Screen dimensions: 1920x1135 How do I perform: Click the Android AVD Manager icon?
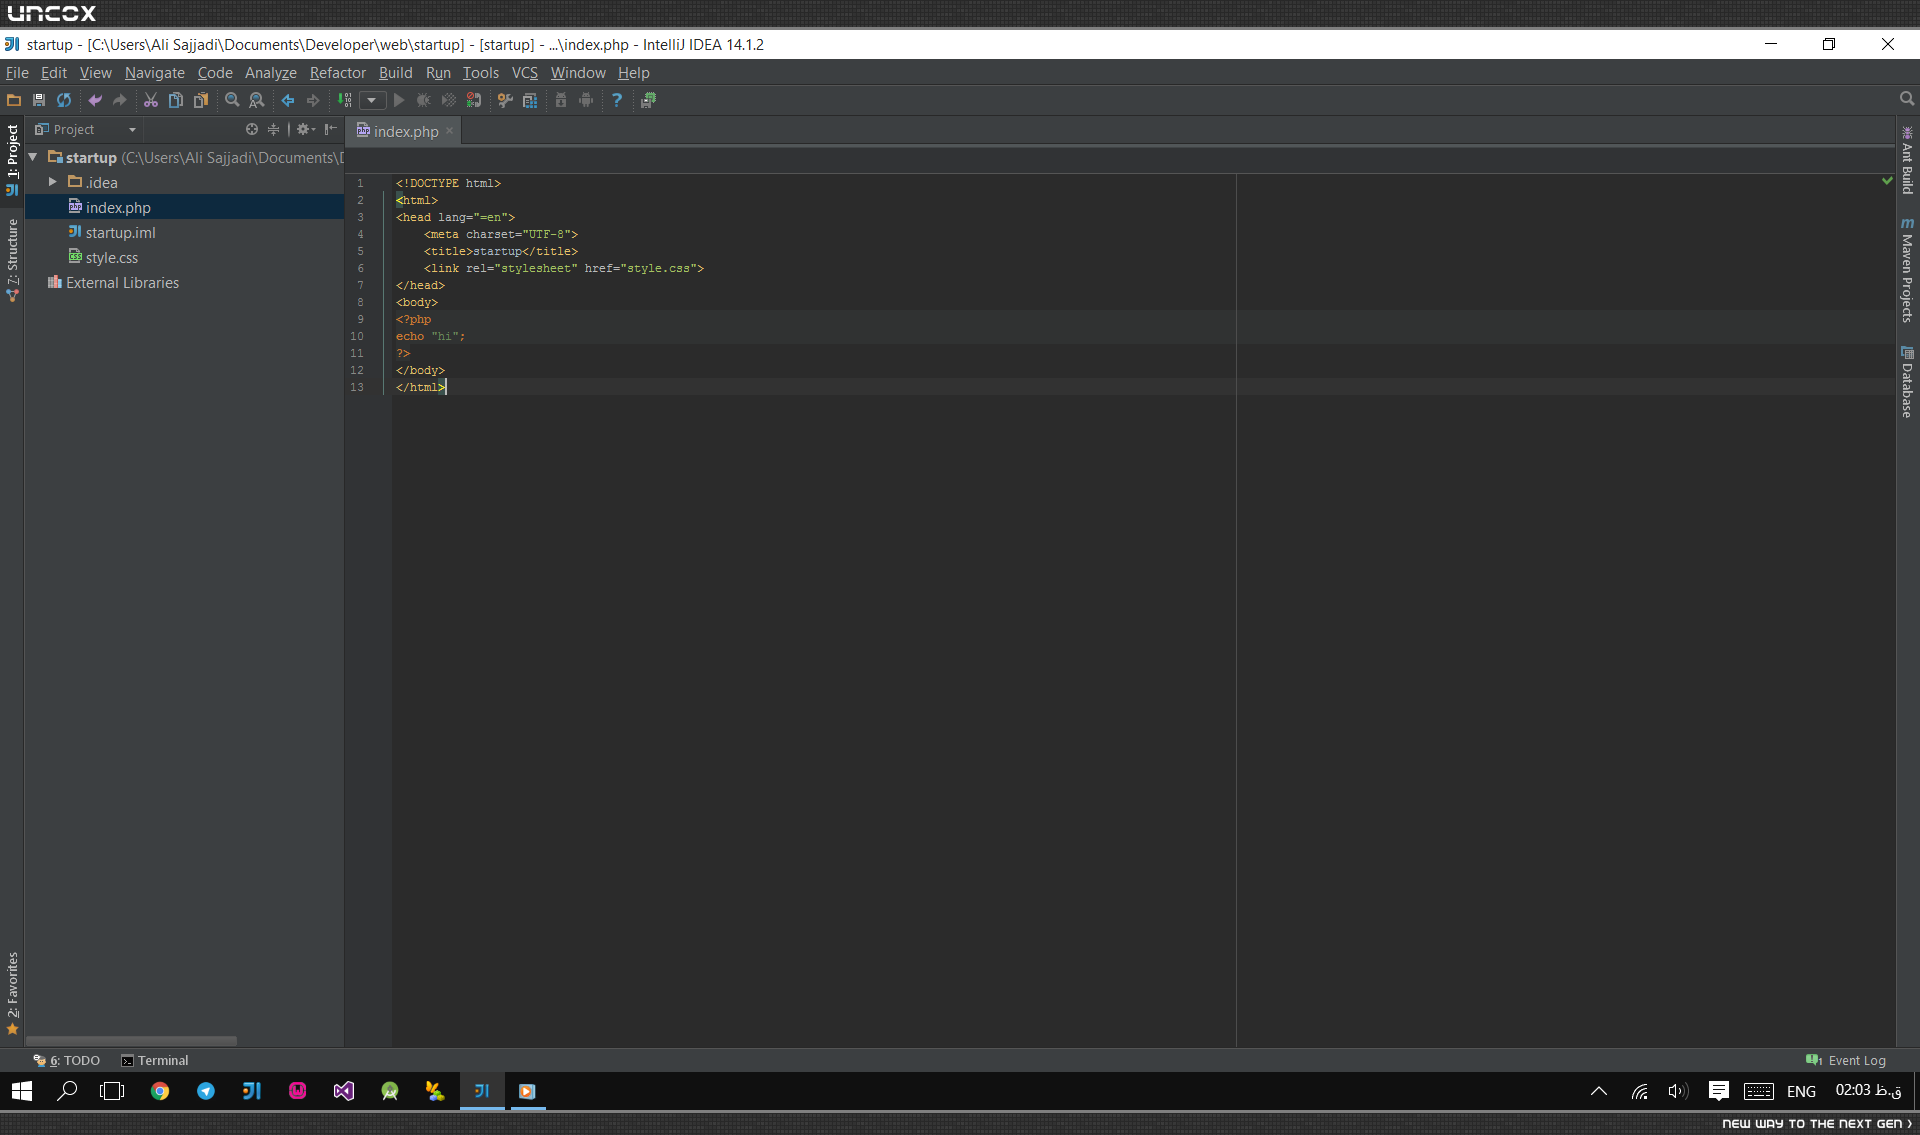click(586, 100)
